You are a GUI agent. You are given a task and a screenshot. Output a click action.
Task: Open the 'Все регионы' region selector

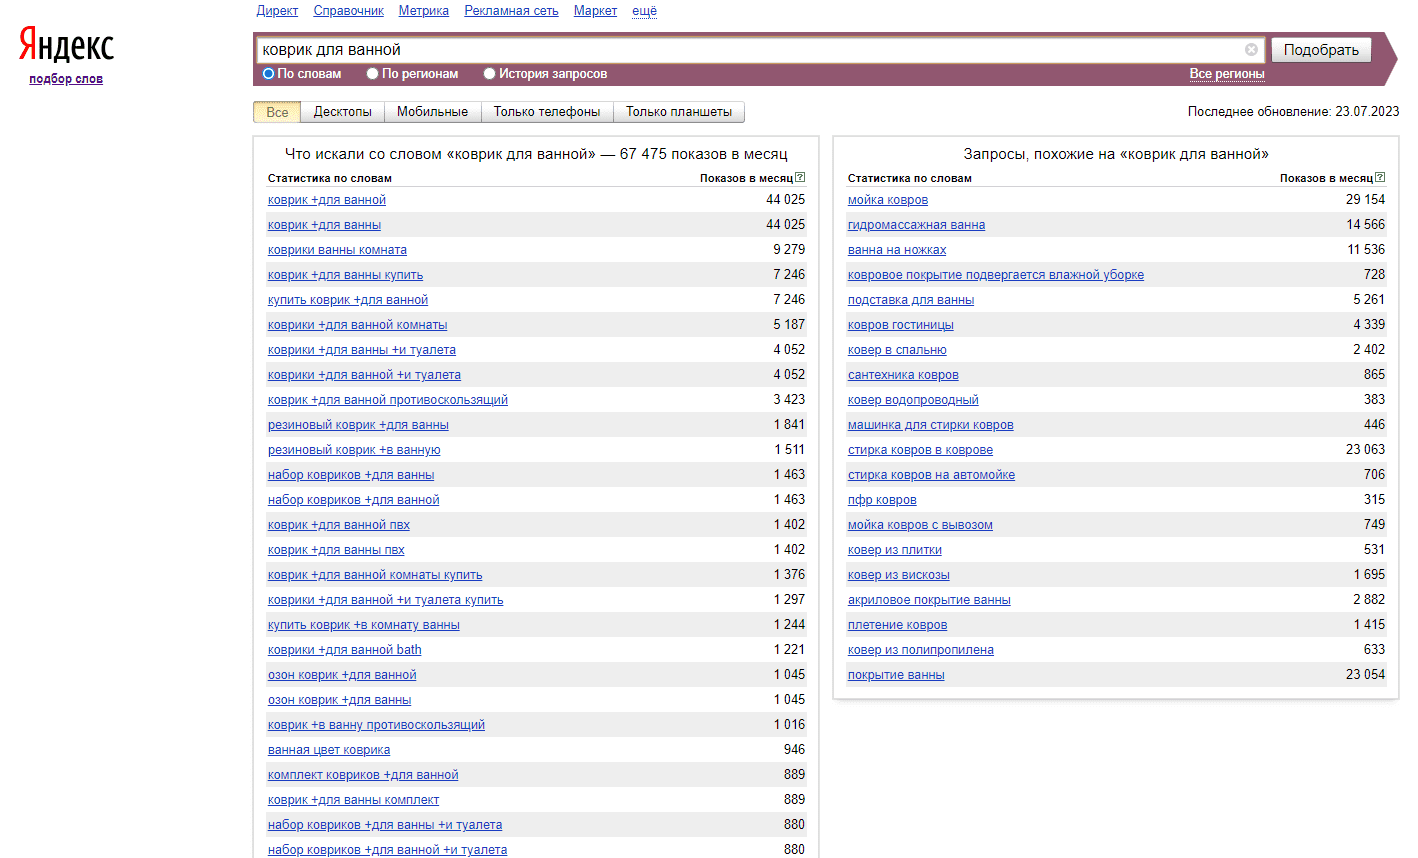click(1227, 74)
